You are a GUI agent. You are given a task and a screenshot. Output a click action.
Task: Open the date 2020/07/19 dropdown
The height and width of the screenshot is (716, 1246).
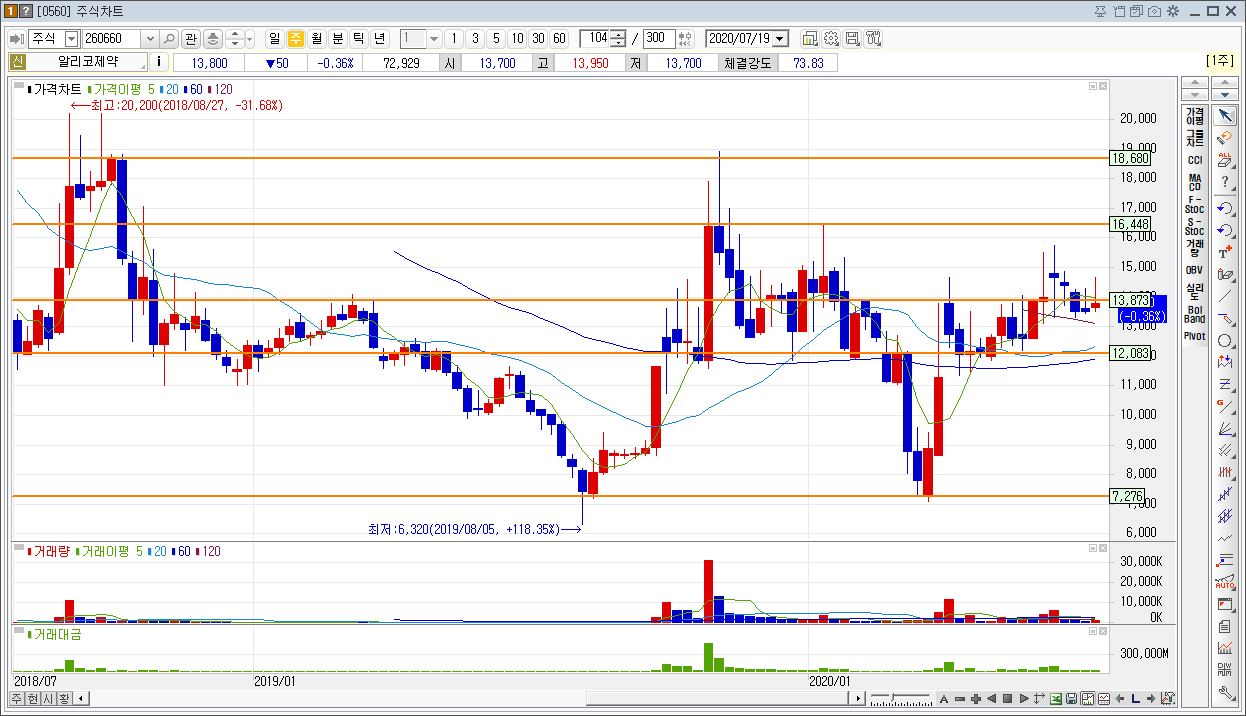point(780,39)
